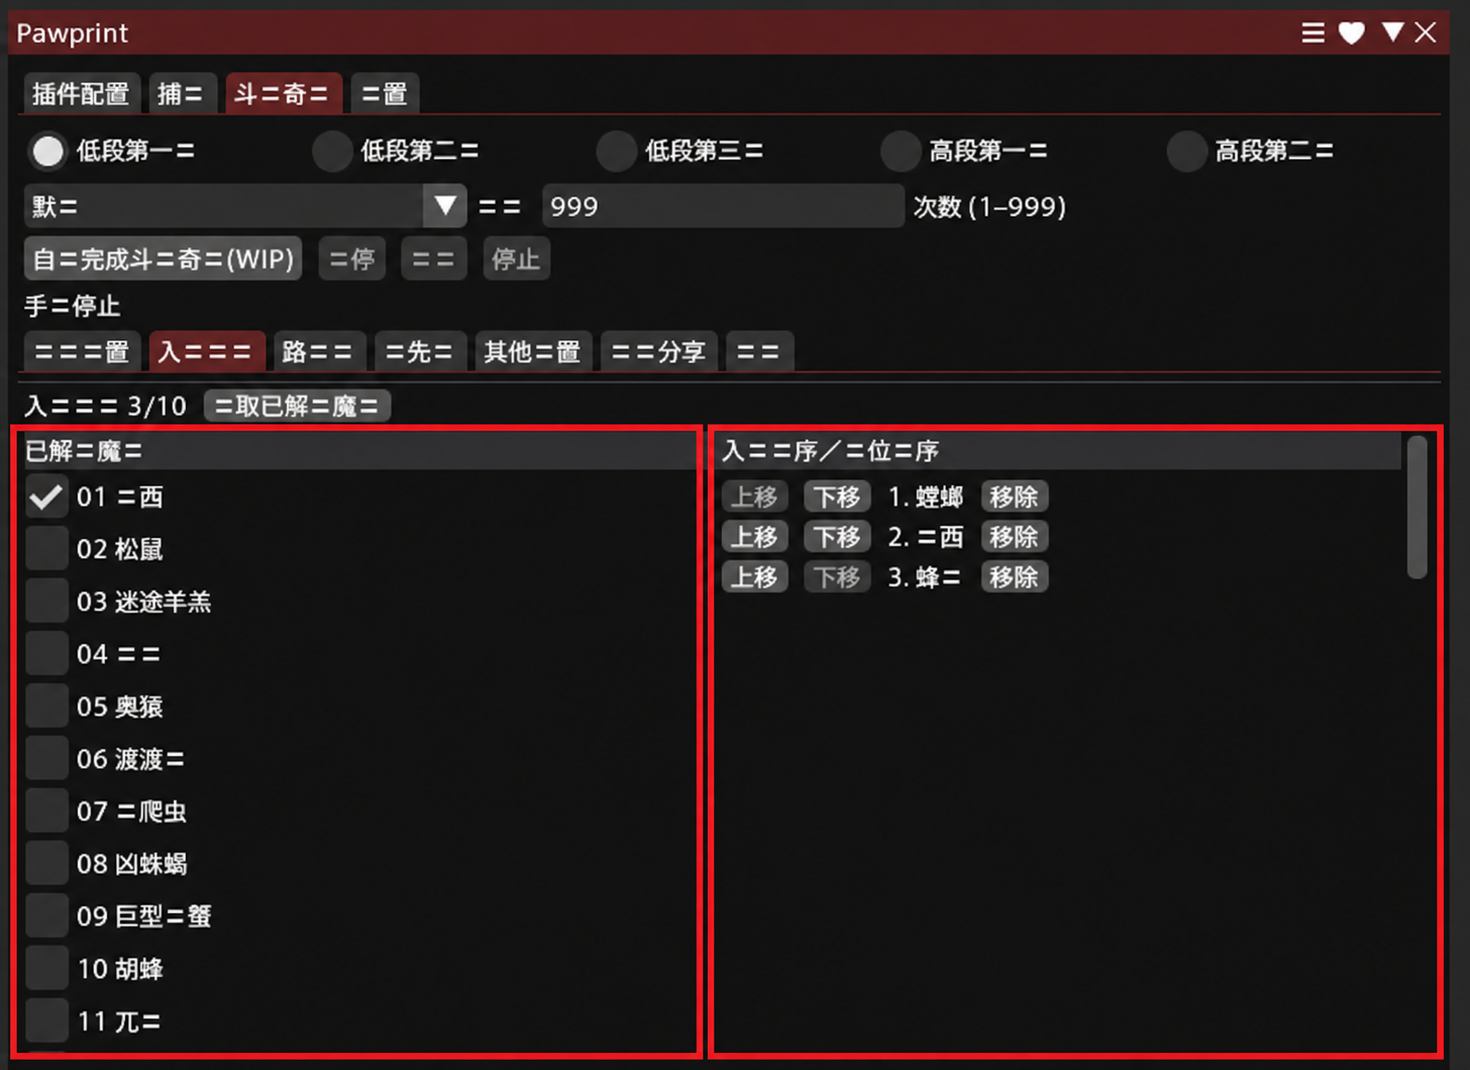Viewport: 1470px width, 1070px height.
Task: Click 下移 for entry 2. =西
Action: coord(837,537)
